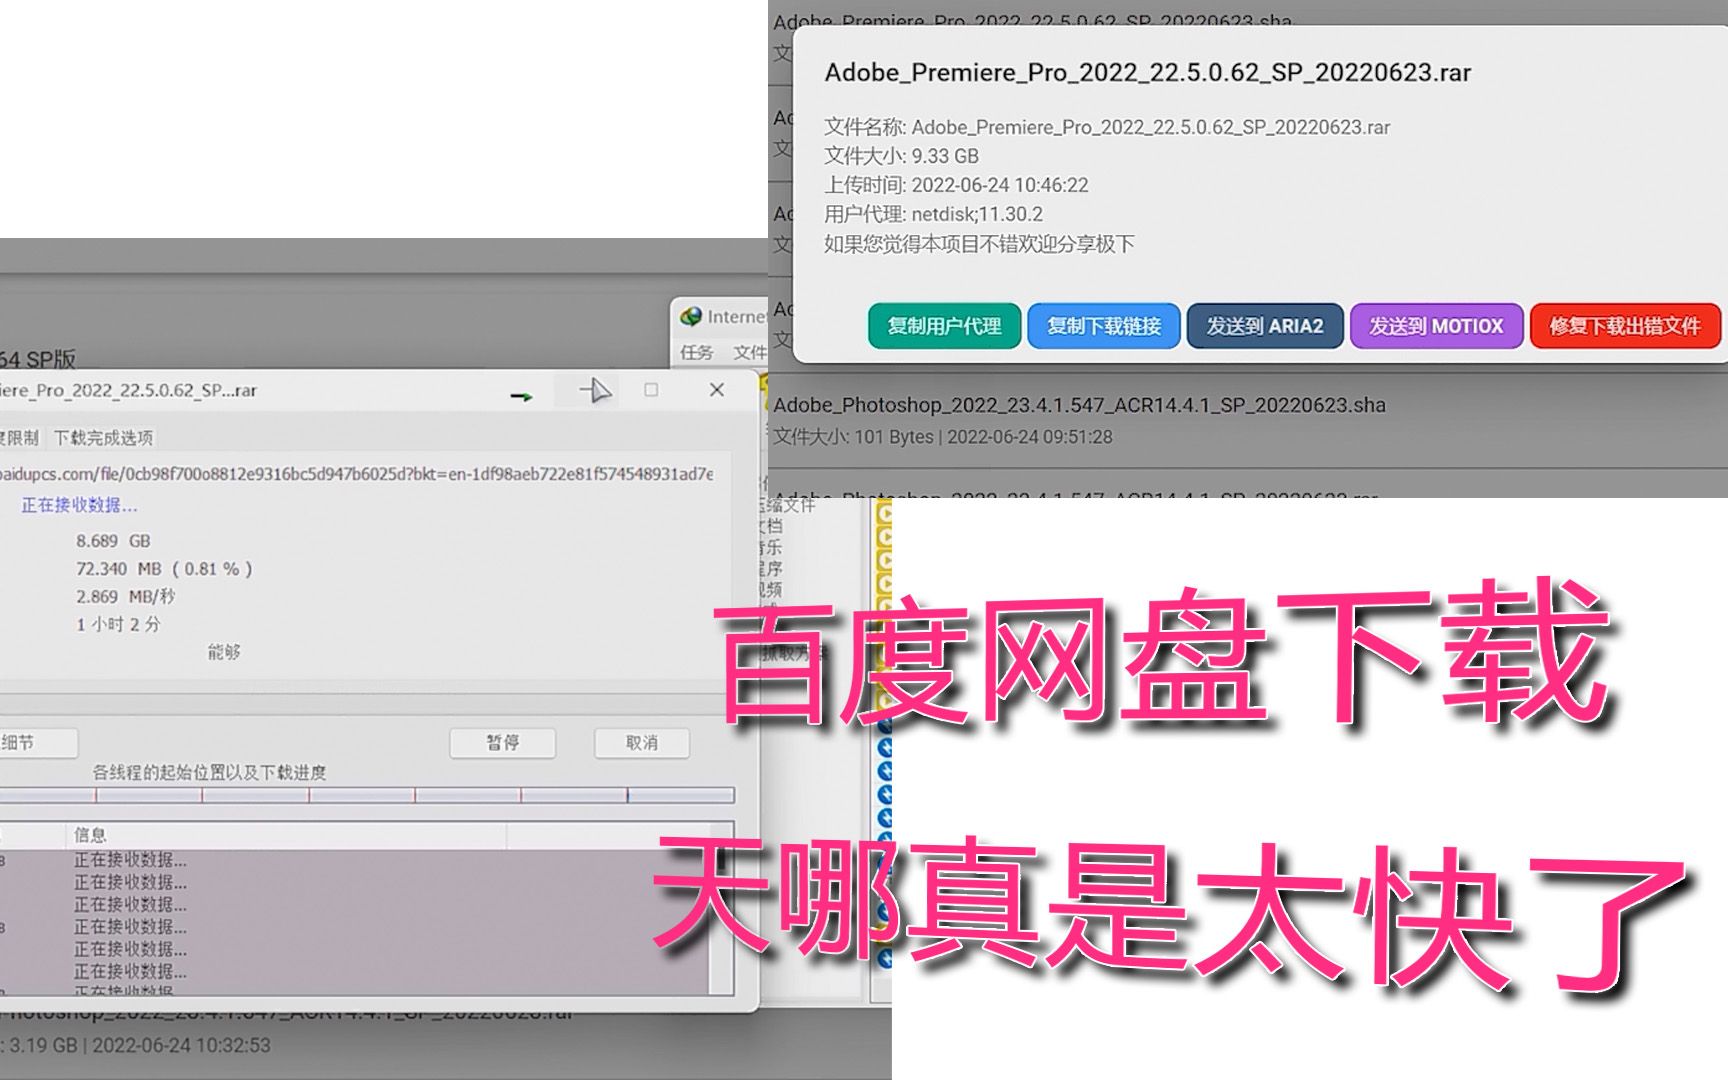Image resolution: width=1728 pixels, height=1080 pixels.
Task: Click 文件大小: 9.33 GB line in popup
Action: pos(901,156)
